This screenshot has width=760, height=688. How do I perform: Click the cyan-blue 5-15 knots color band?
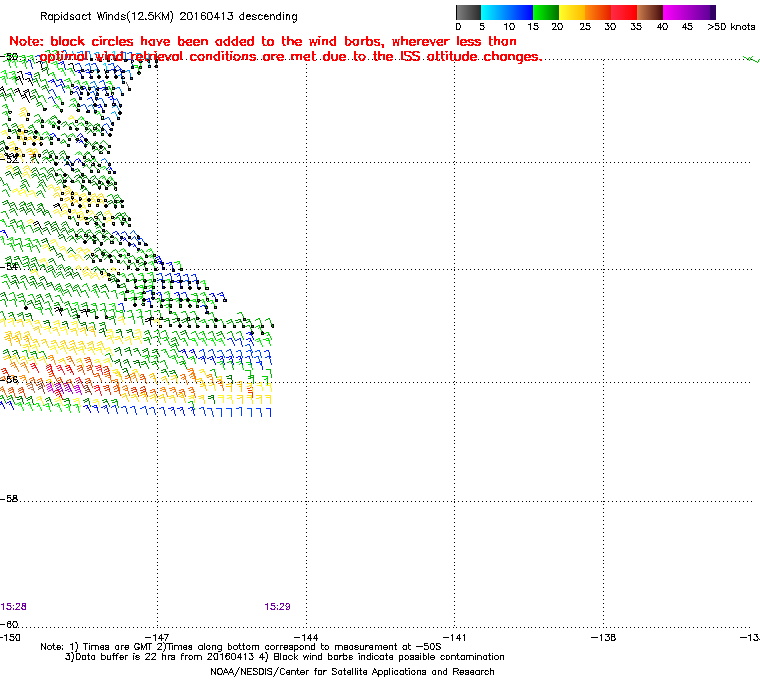point(507,13)
